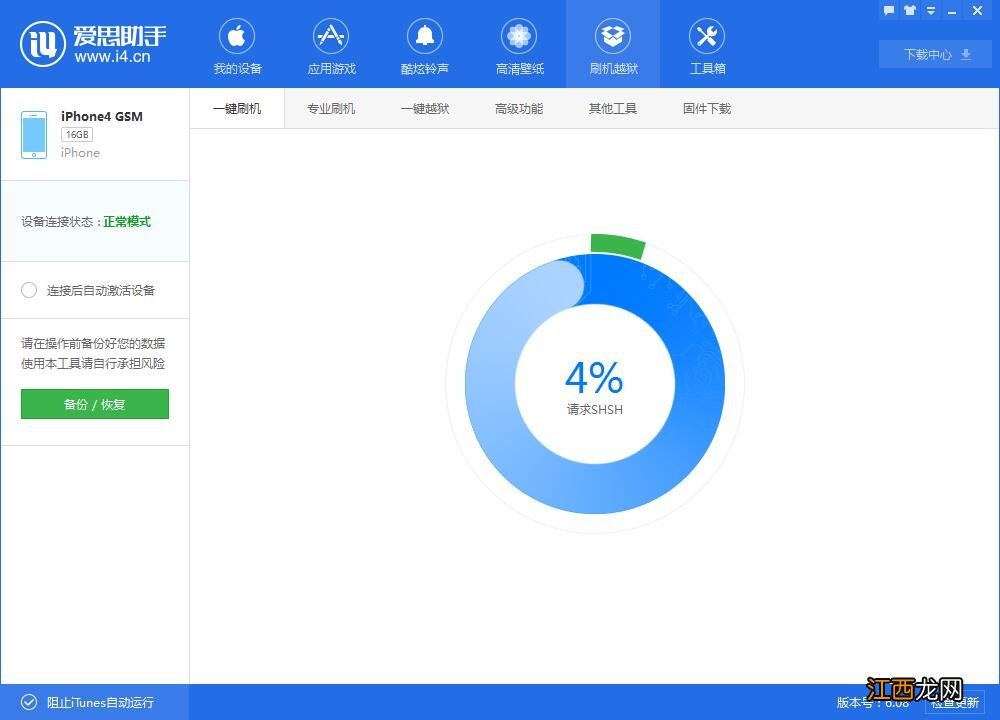Close the 爱思助手 window
Image resolution: width=1000 pixels, height=720 pixels.
pos(977,11)
